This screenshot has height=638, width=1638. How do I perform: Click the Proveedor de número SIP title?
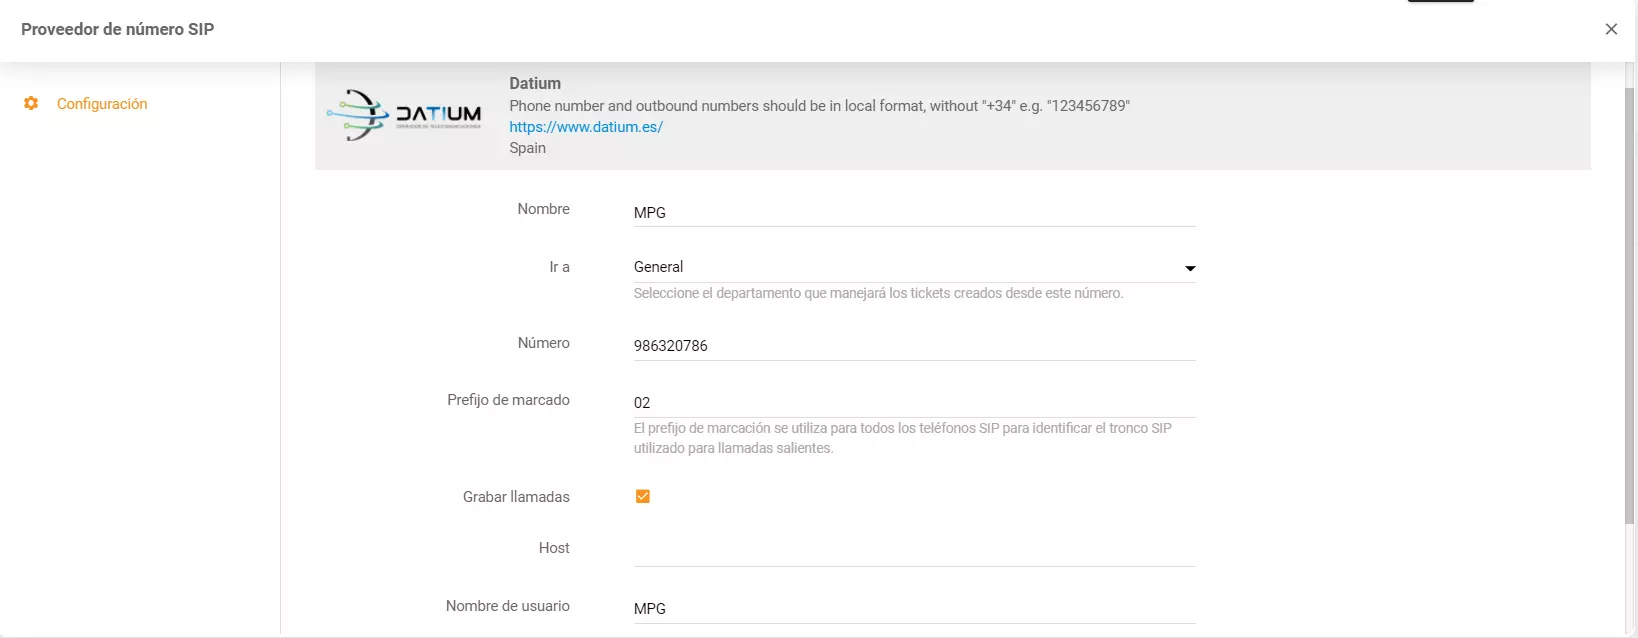click(x=118, y=29)
